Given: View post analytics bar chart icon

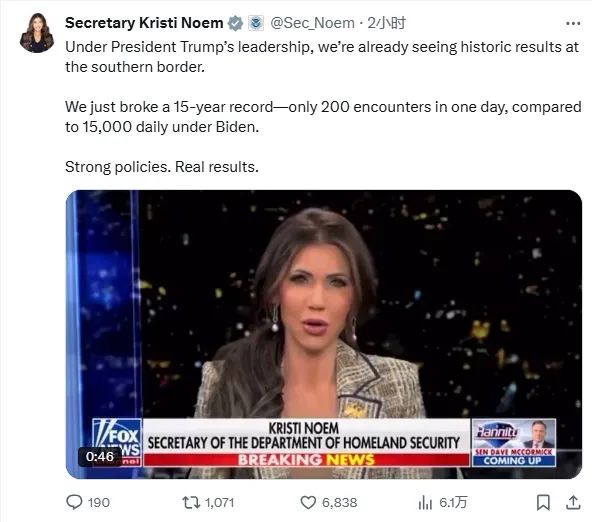Looking at the screenshot, I should [x=425, y=502].
